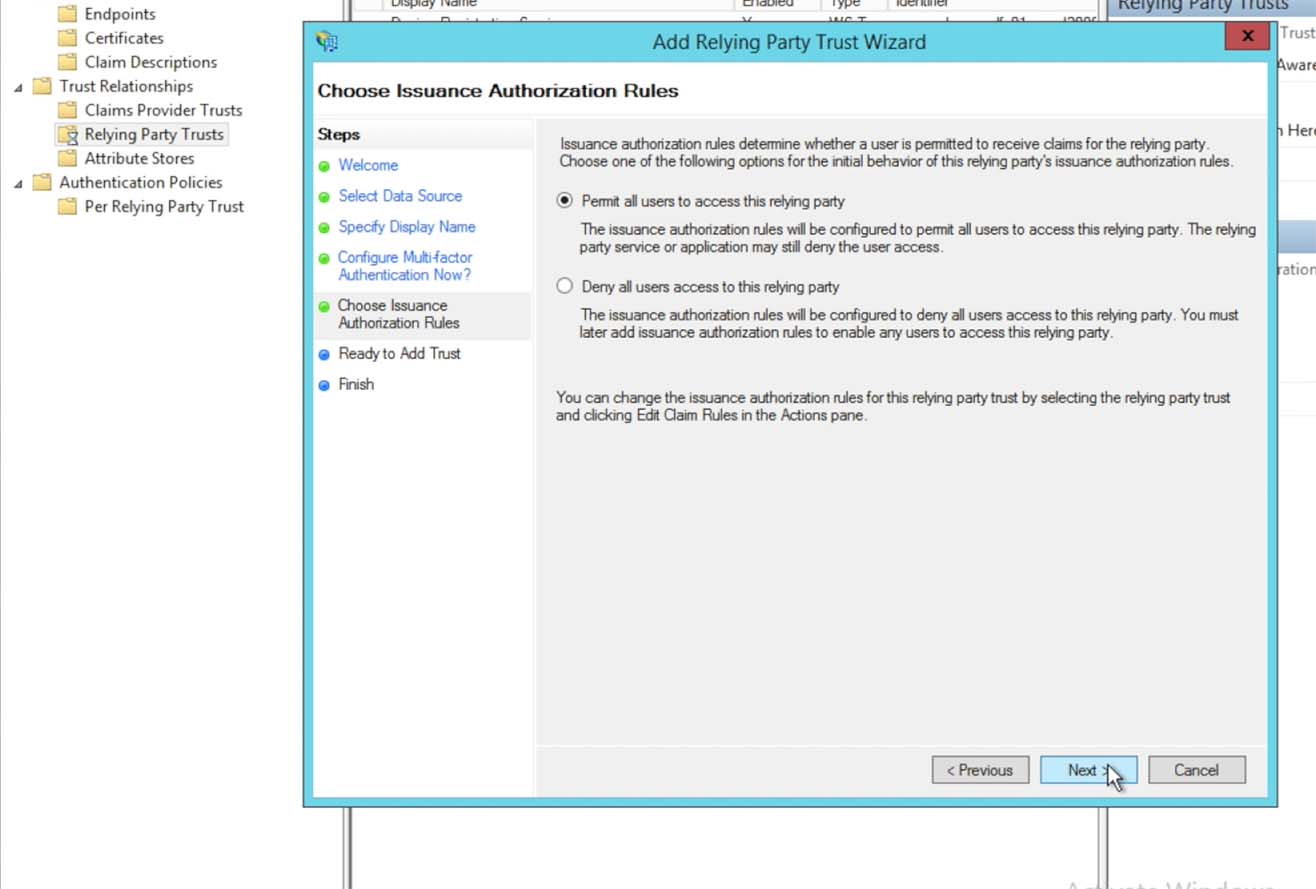Screen dimensions: 1316x889
Task: Select Deny all users access radio button
Action: pyautogui.click(x=565, y=286)
